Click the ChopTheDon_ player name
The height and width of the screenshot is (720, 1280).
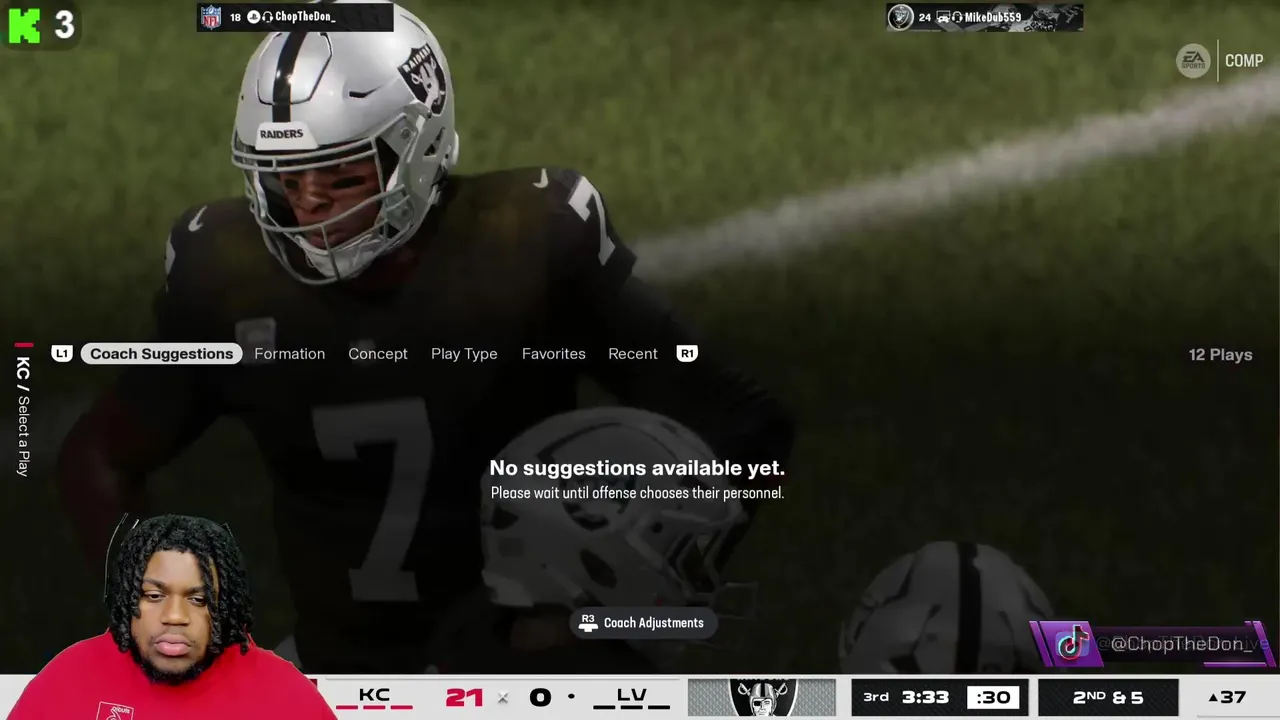coord(304,17)
